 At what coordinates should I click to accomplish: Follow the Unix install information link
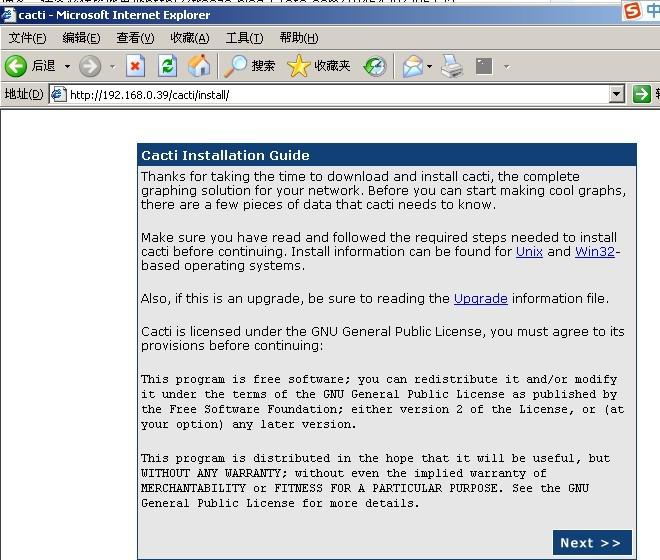tap(529, 251)
